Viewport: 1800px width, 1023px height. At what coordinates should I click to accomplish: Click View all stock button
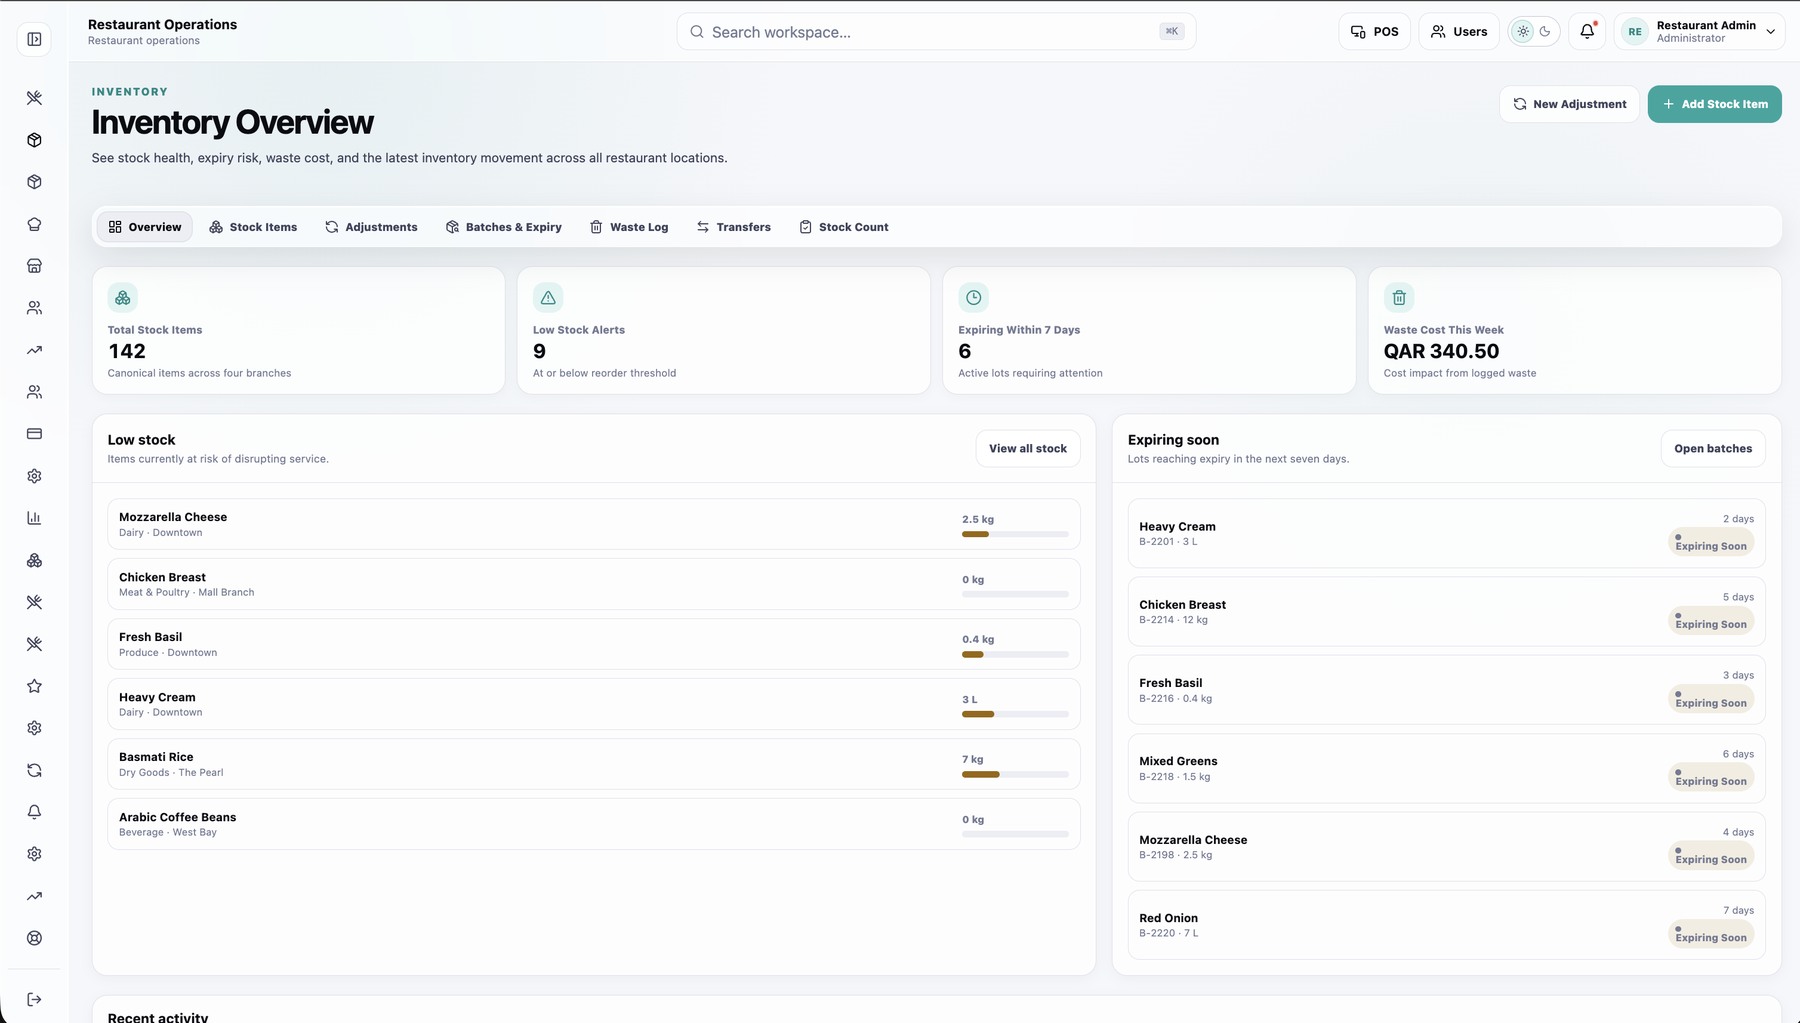click(x=1027, y=449)
